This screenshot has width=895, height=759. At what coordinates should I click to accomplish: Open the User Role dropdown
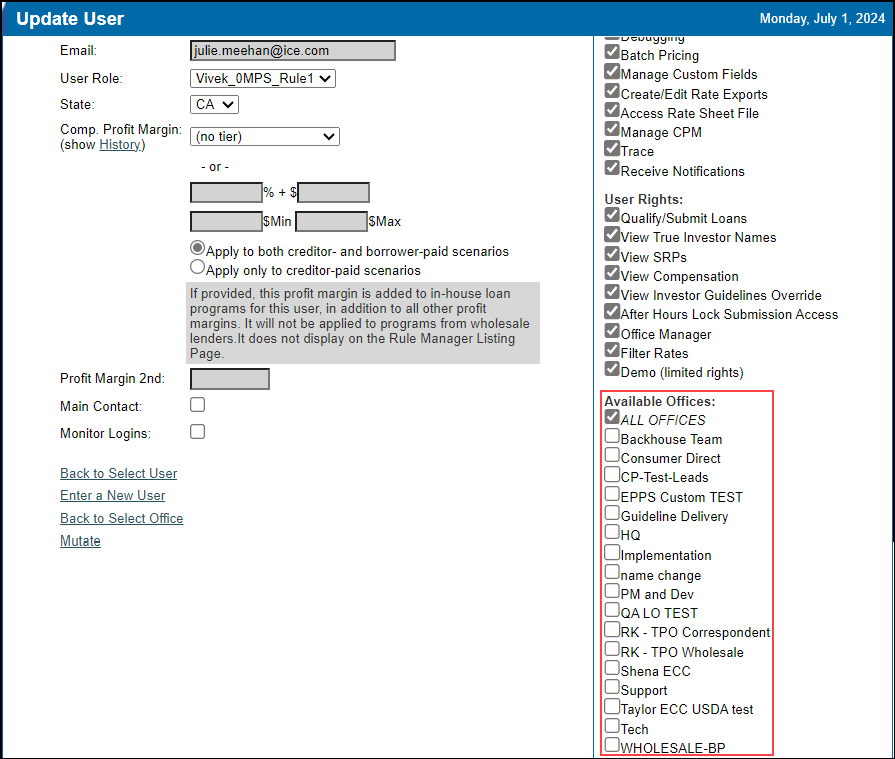263,78
